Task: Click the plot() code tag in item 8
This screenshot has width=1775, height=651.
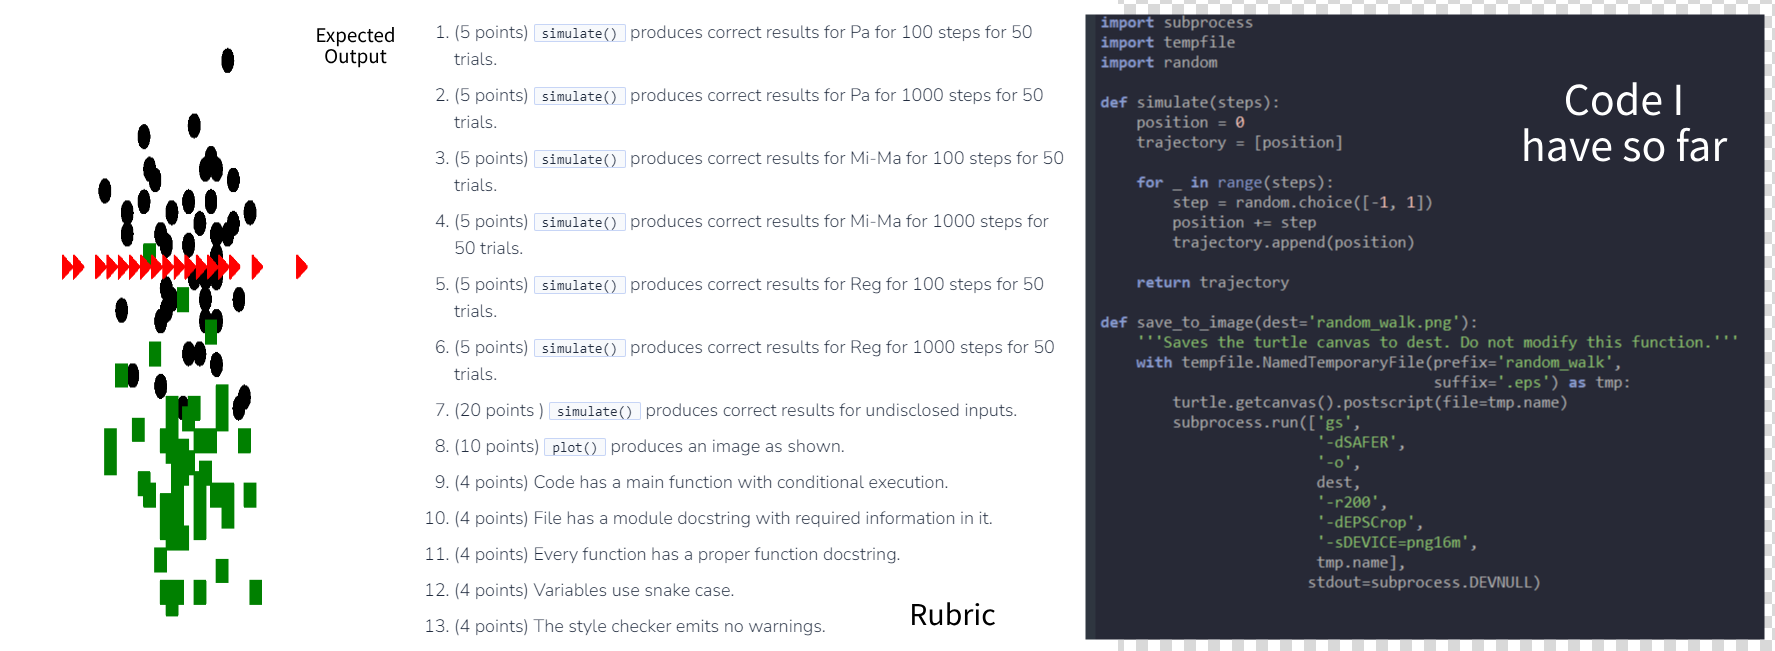Action: point(574,447)
